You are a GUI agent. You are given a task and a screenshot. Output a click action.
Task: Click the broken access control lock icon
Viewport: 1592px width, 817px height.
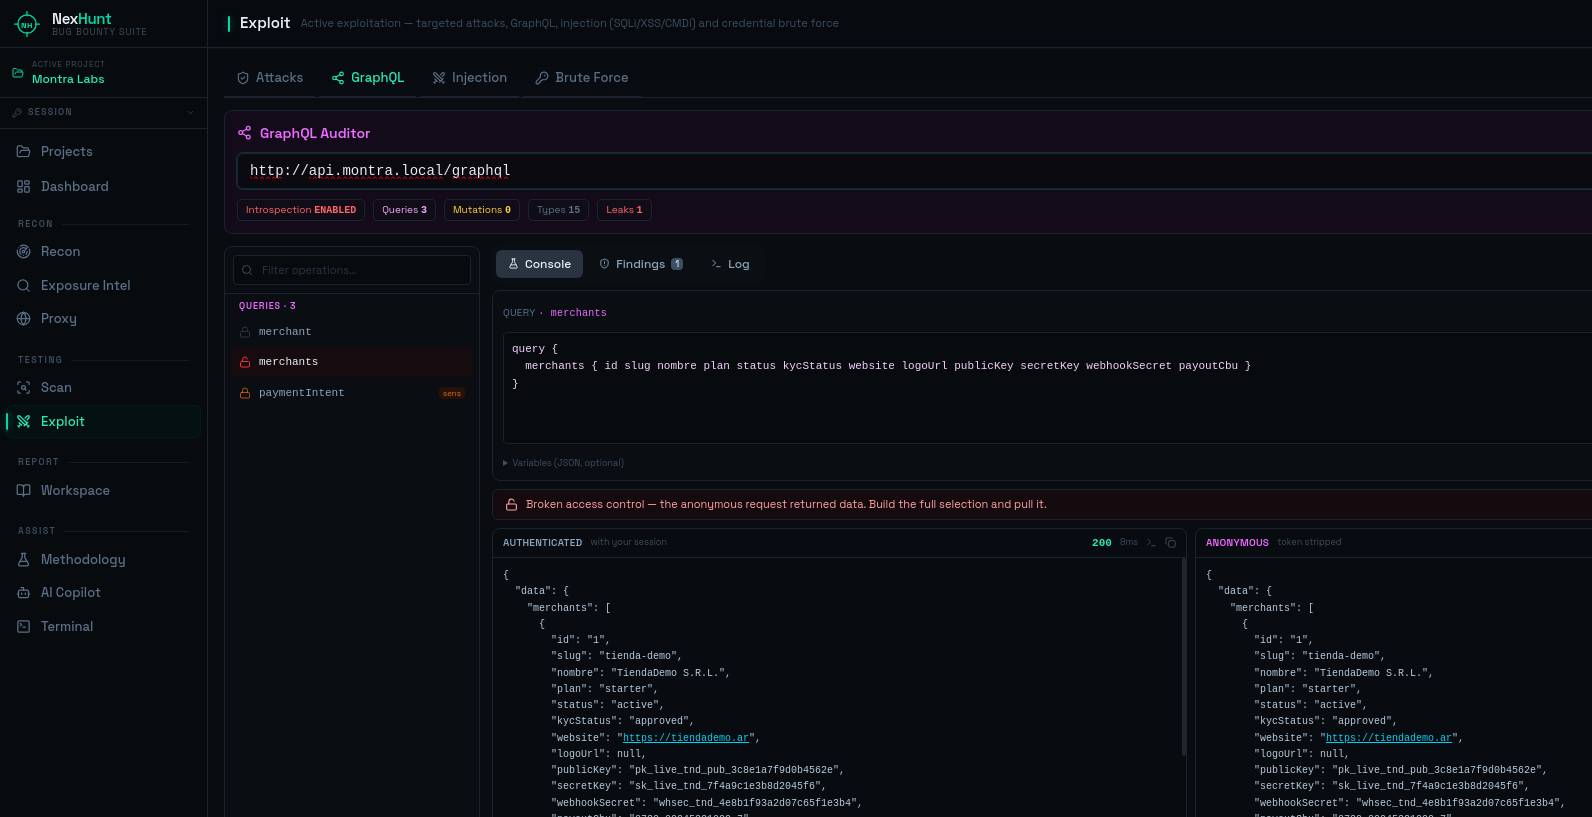click(x=511, y=505)
